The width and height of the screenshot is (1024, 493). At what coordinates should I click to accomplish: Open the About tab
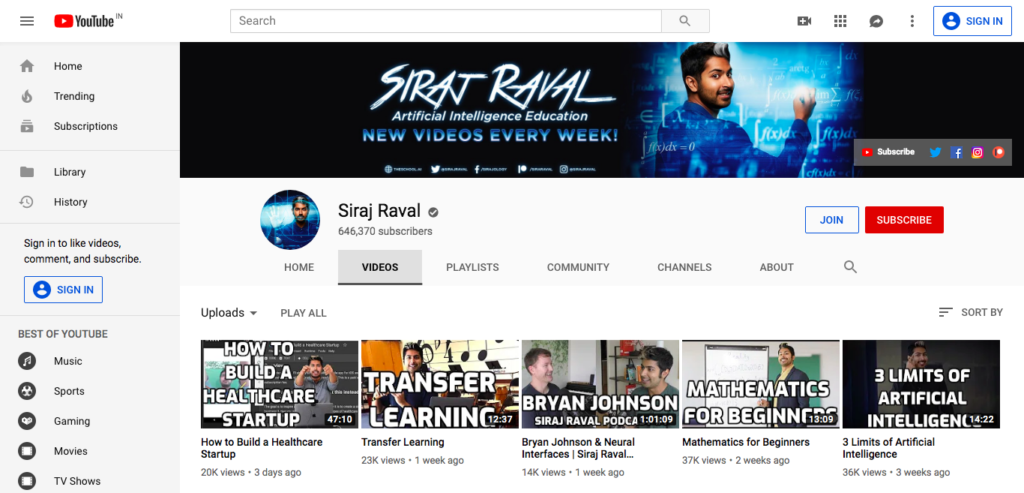point(776,267)
